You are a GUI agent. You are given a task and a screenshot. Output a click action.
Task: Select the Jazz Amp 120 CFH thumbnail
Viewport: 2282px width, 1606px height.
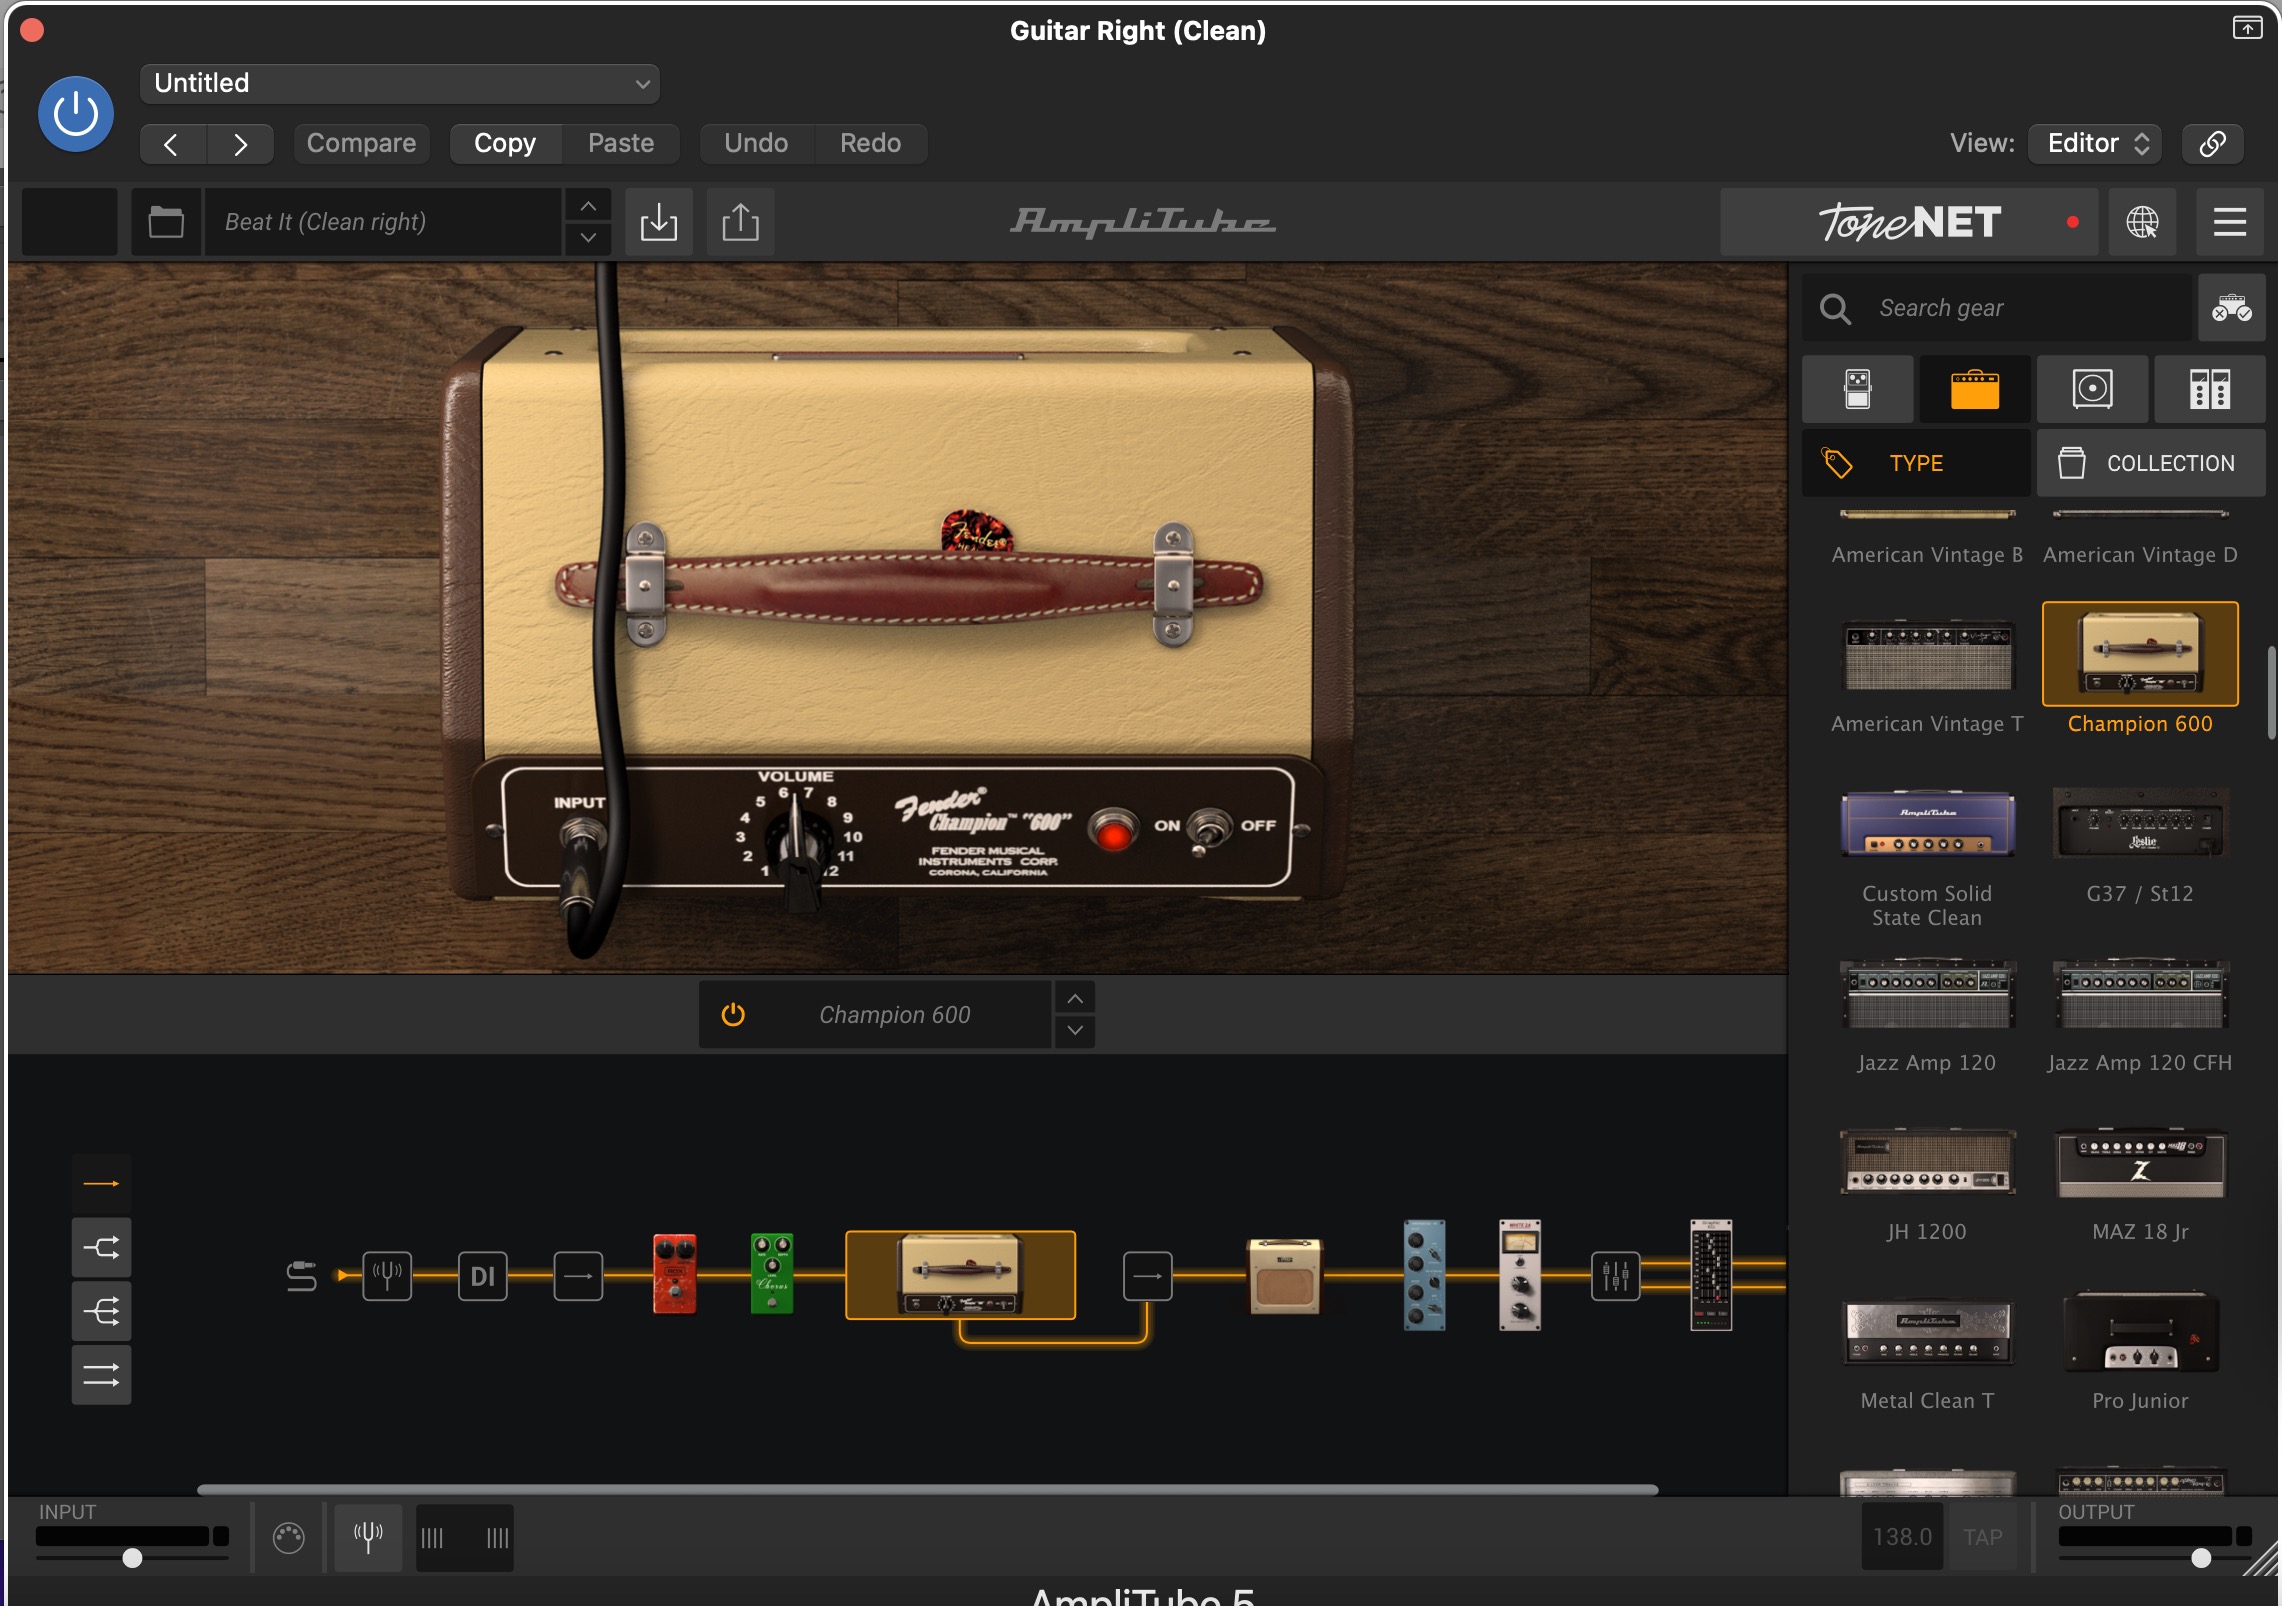(x=2140, y=994)
